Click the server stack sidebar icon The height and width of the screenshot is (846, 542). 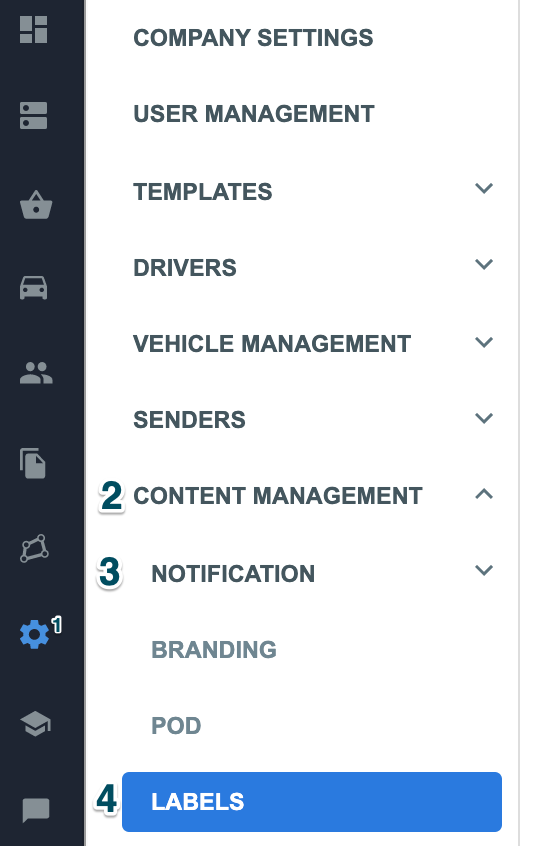[33, 115]
